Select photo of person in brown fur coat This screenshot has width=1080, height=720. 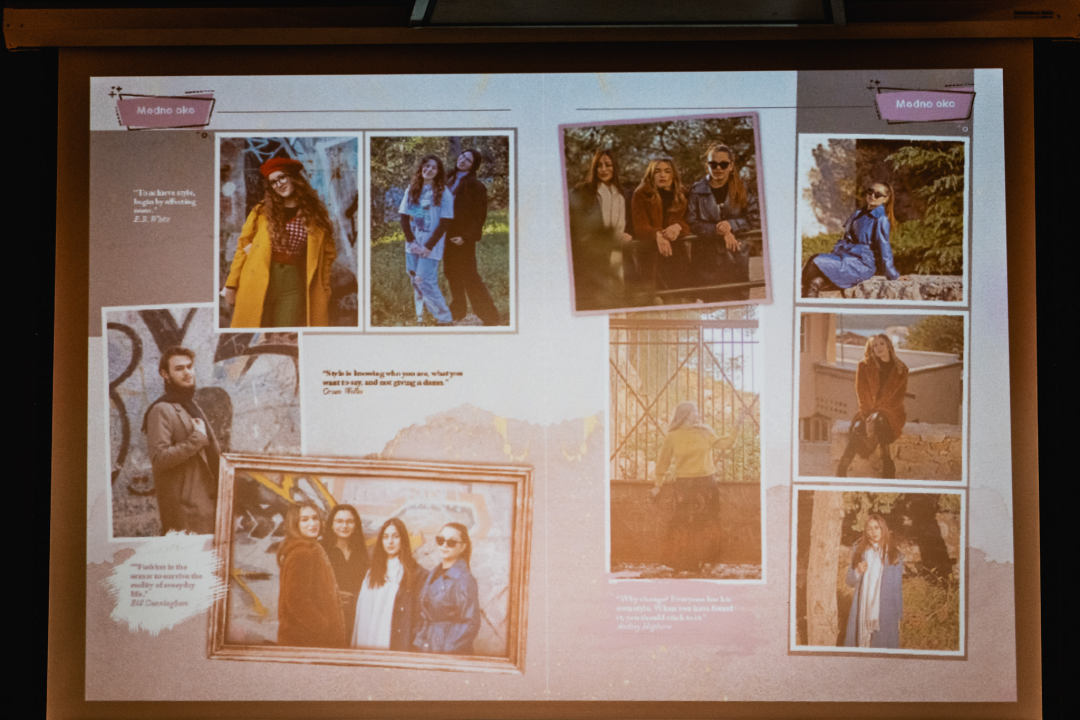tap(880, 396)
